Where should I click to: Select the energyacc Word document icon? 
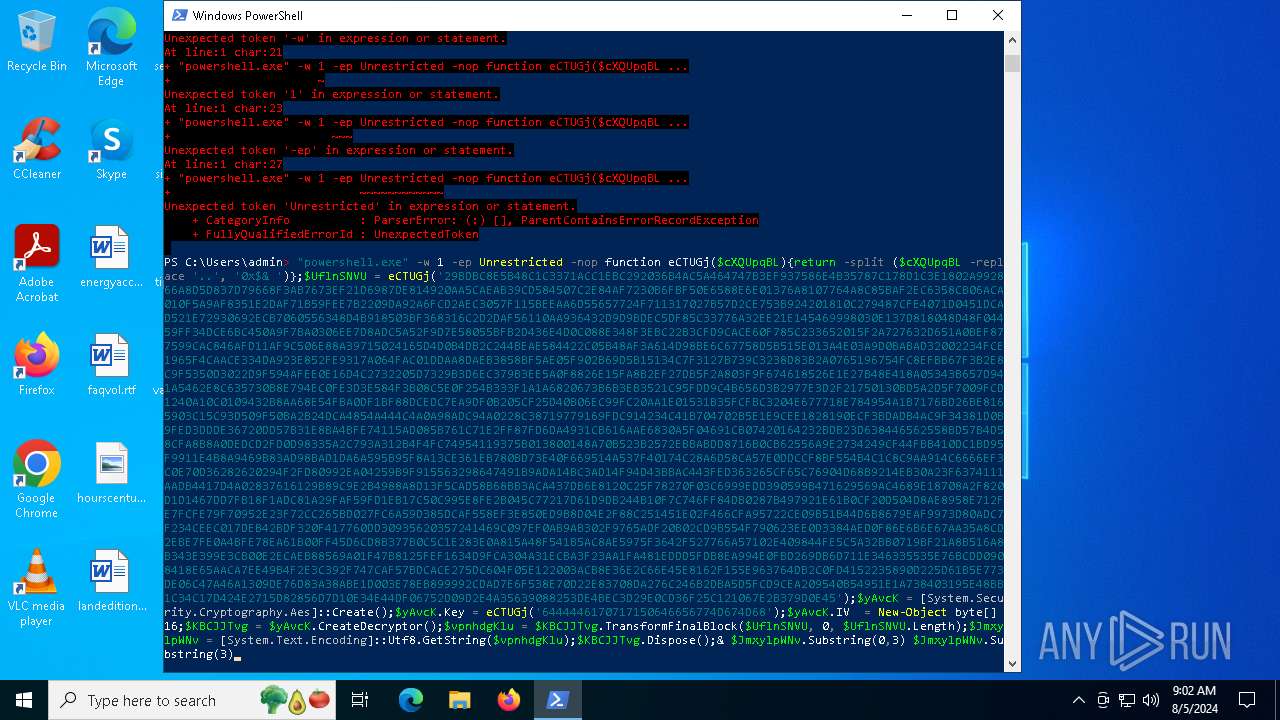(x=111, y=257)
